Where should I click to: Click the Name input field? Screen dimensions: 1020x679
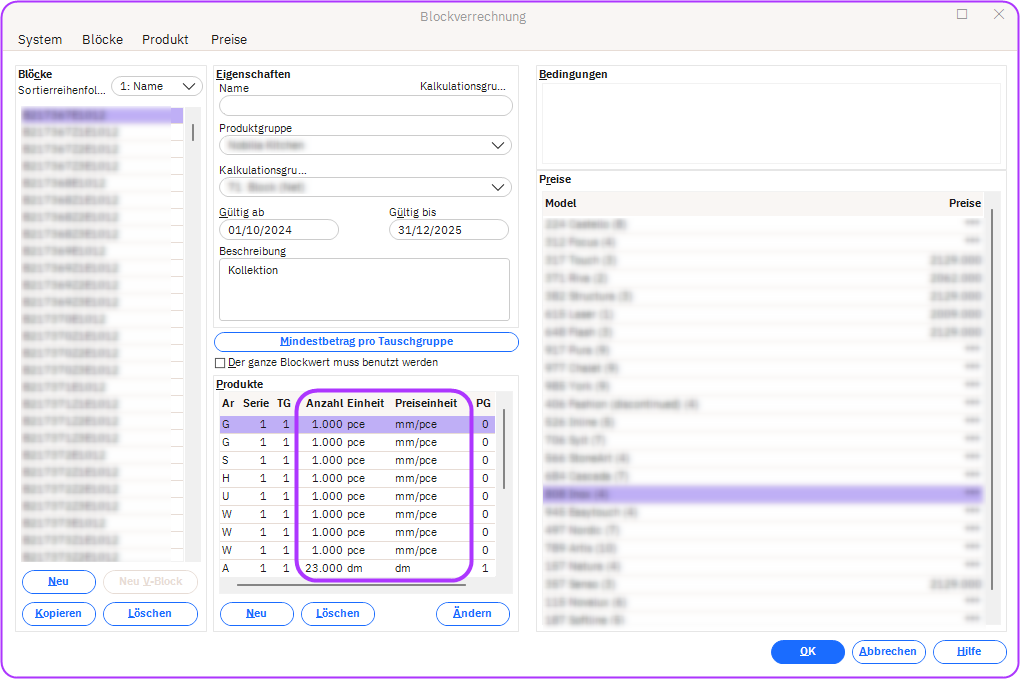365,106
